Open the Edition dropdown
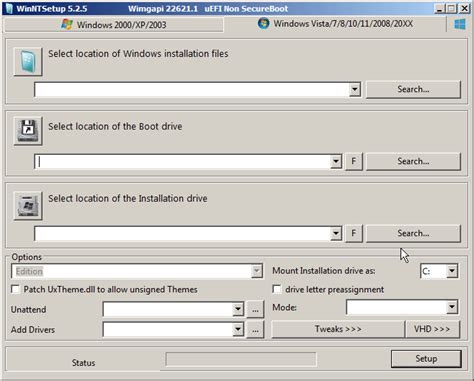 (257, 271)
